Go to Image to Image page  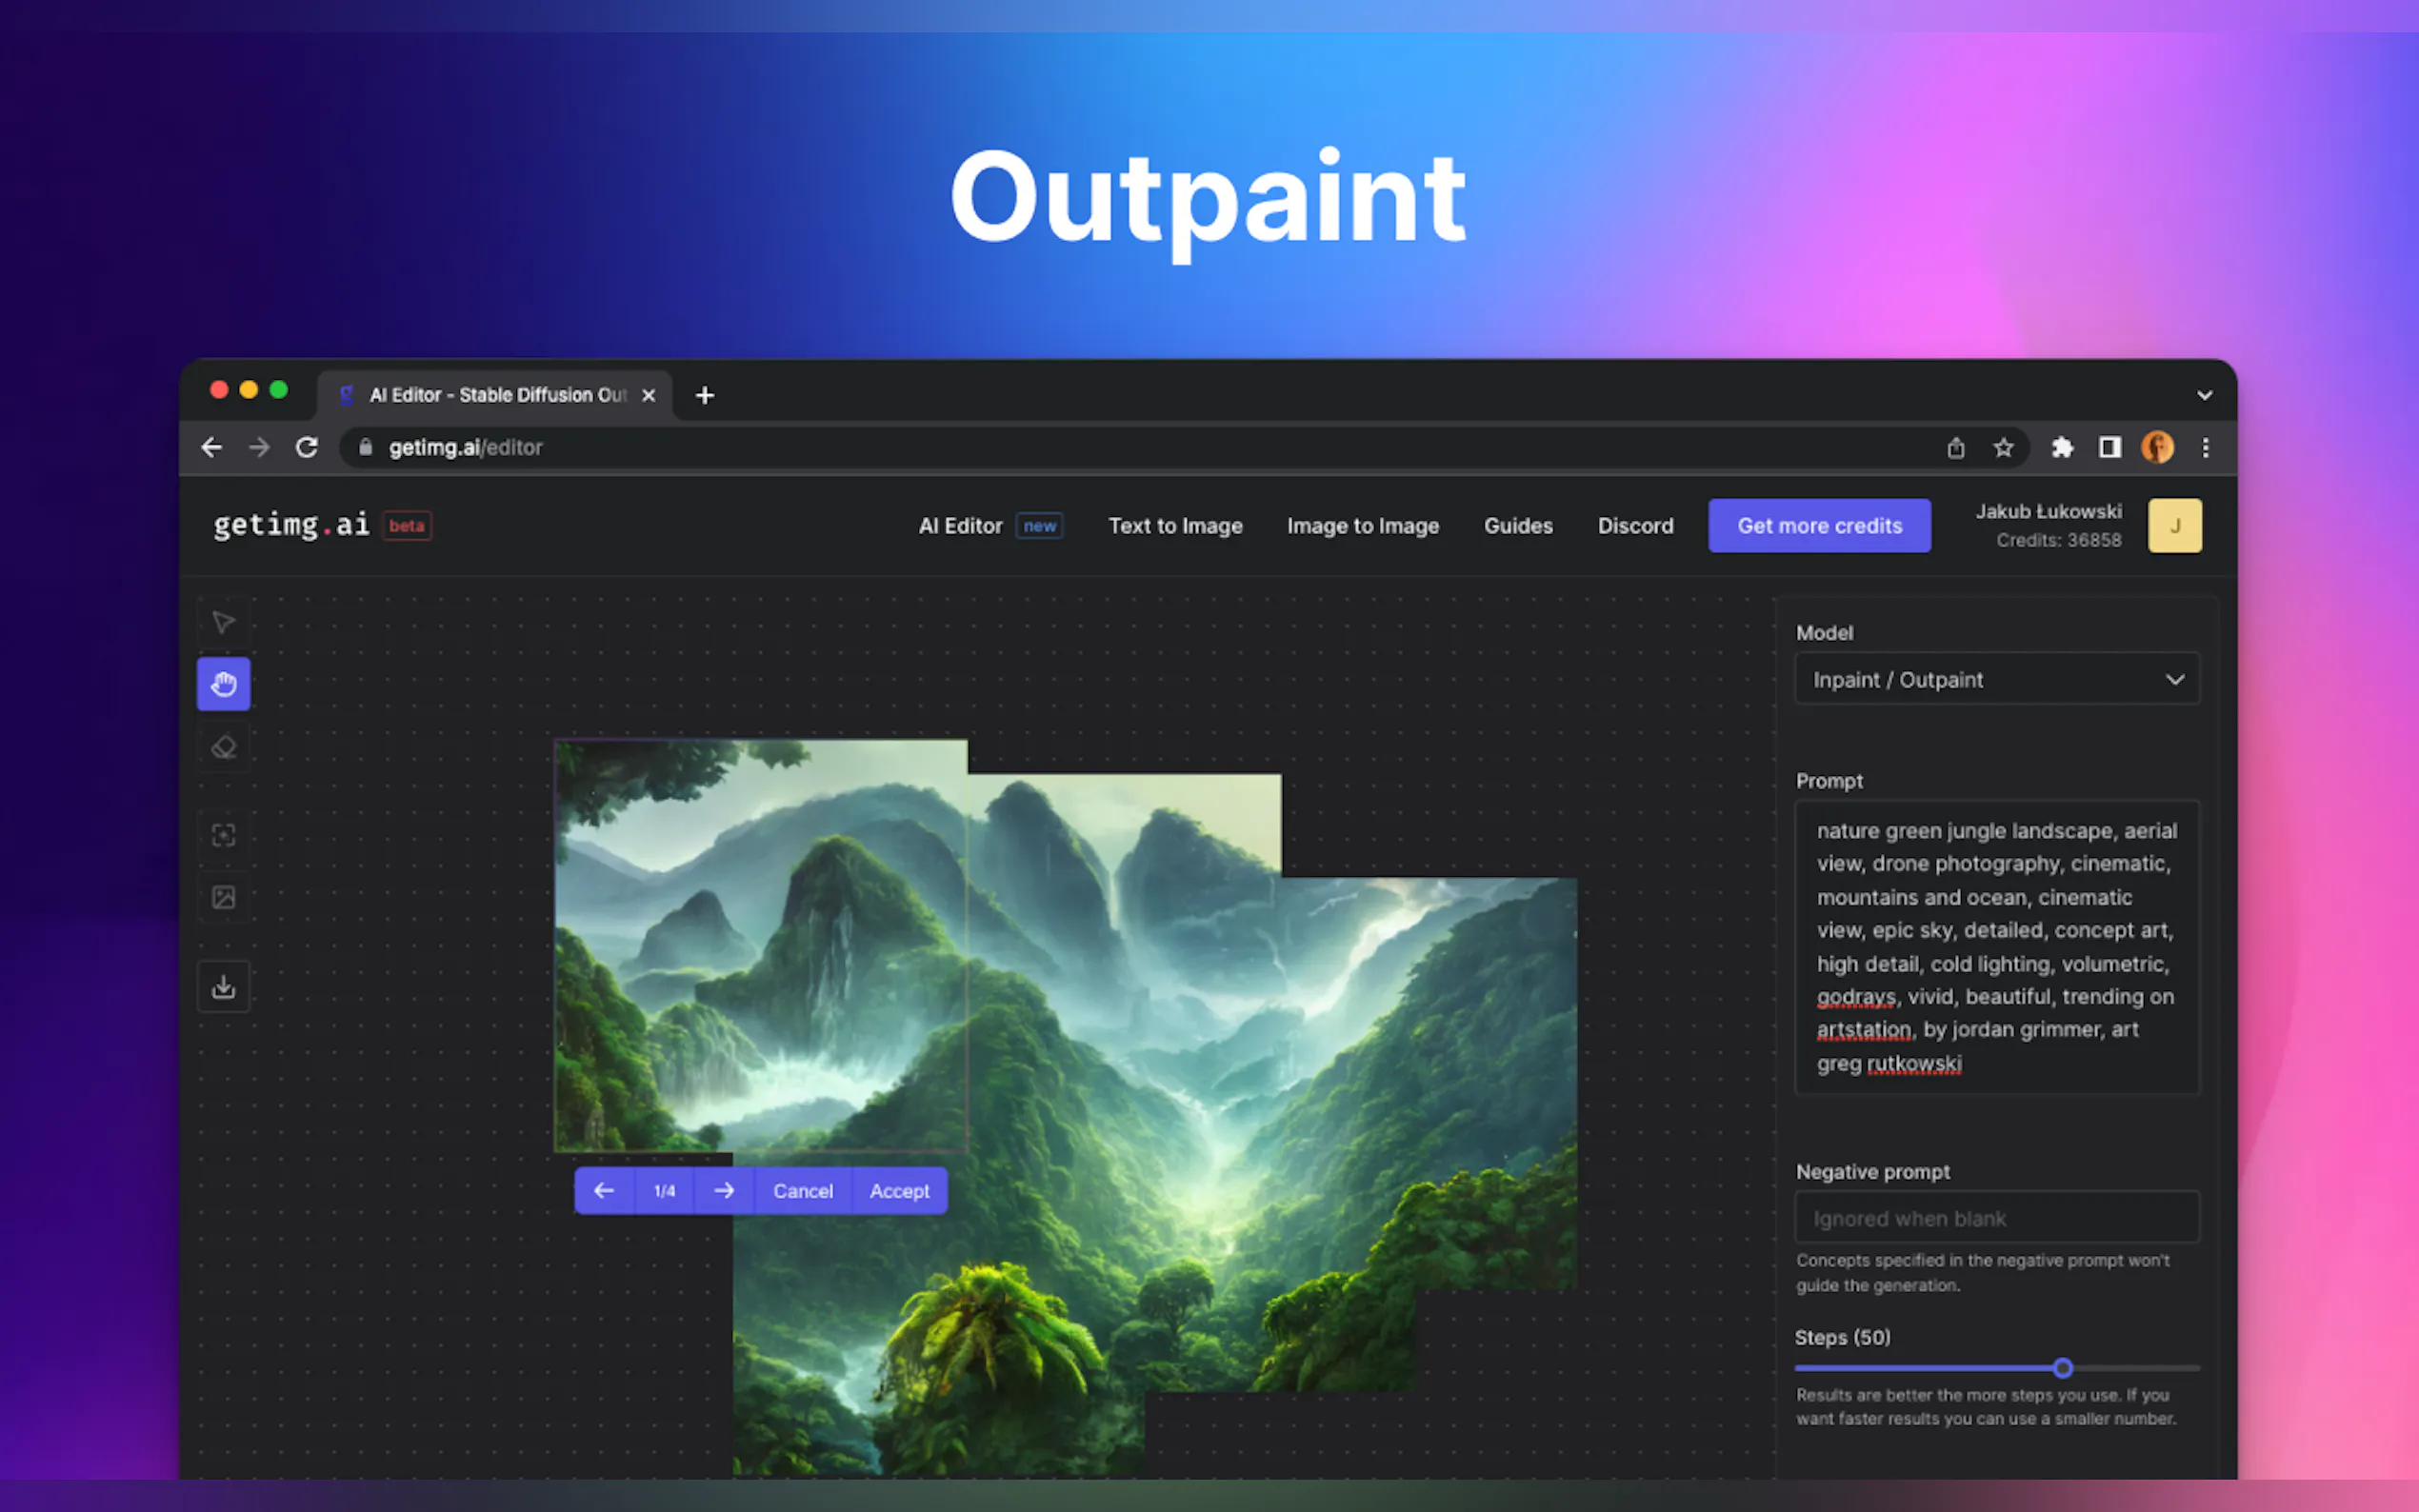(x=1362, y=526)
